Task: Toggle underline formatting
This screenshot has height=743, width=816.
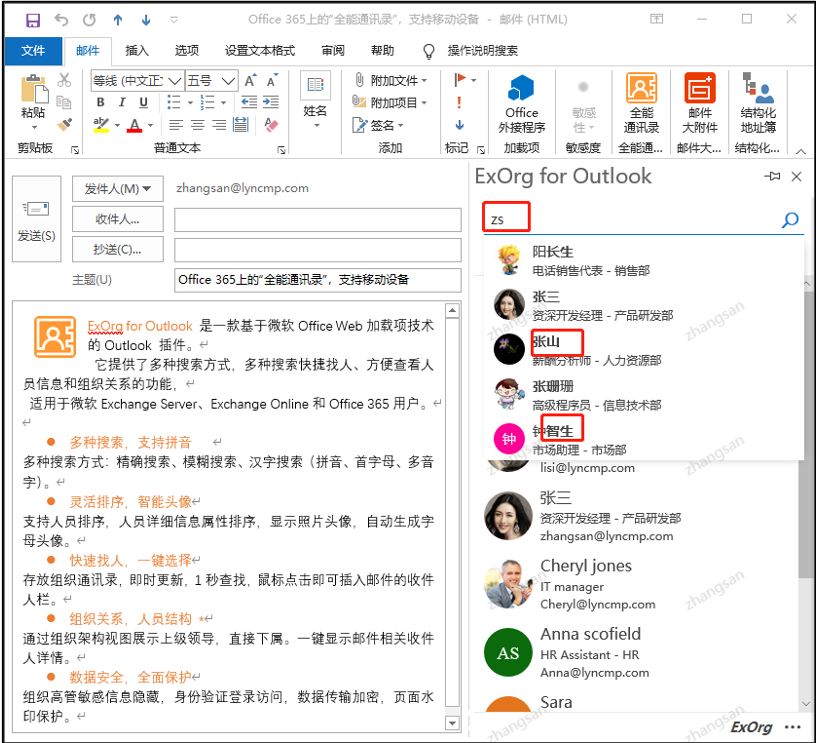Action: click(x=144, y=102)
